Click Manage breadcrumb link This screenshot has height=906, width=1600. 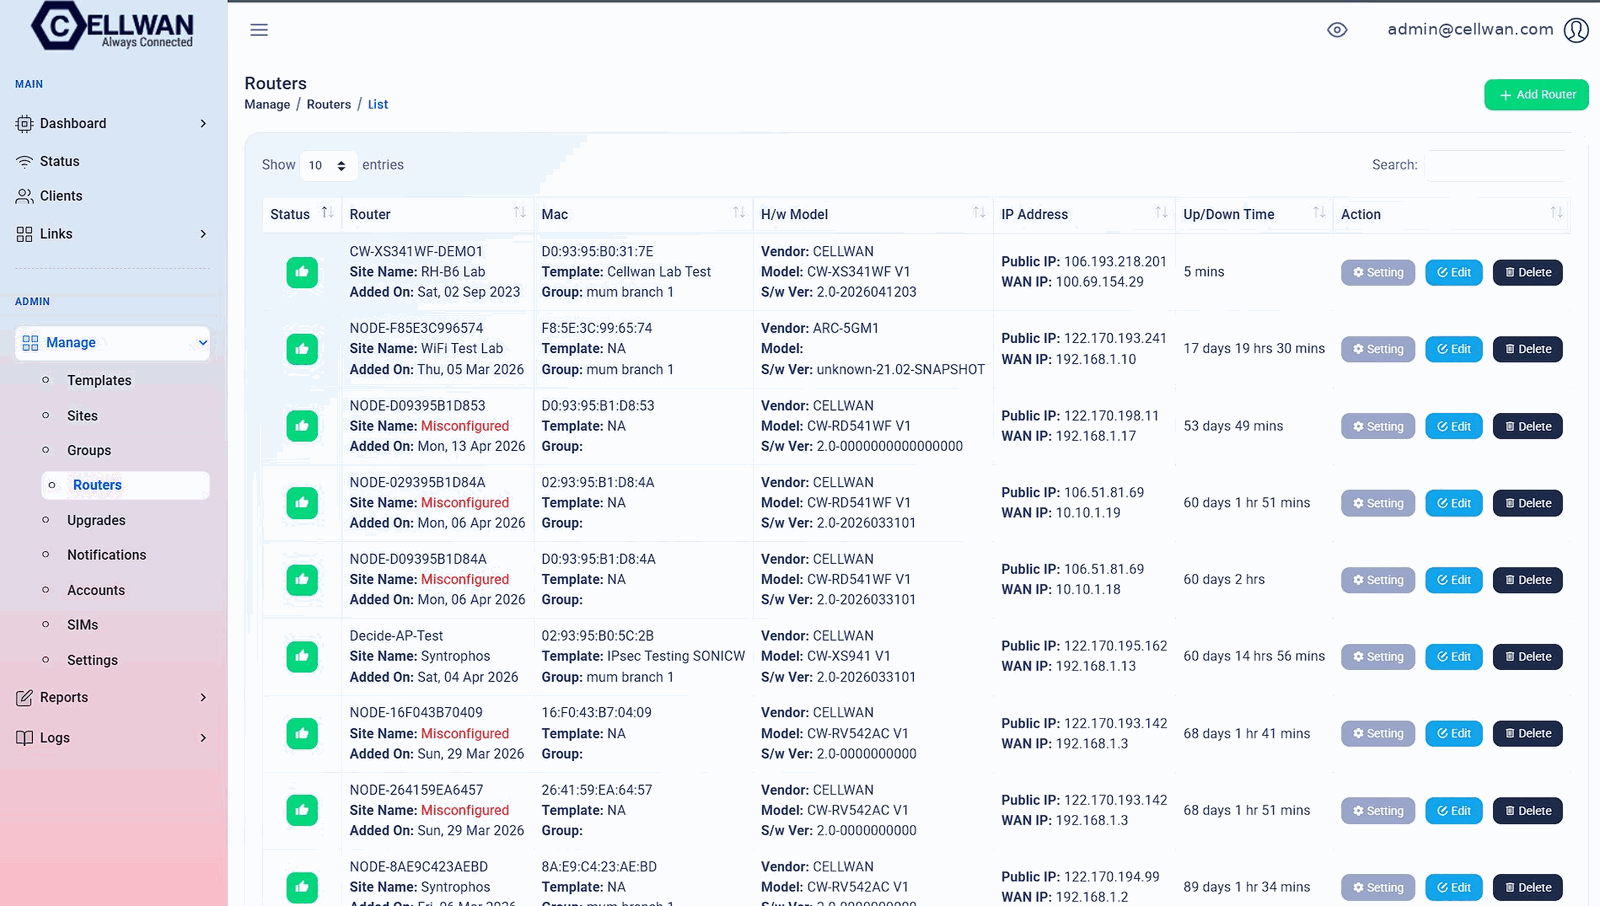(267, 104)
